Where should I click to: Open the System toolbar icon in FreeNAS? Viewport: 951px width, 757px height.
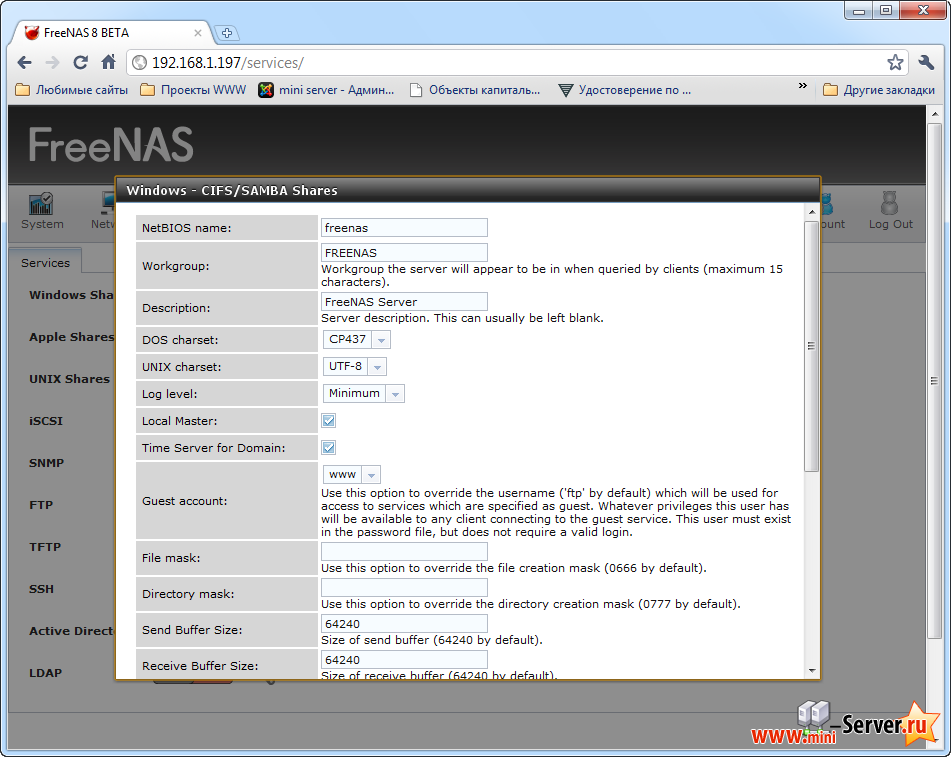(42, 210)
